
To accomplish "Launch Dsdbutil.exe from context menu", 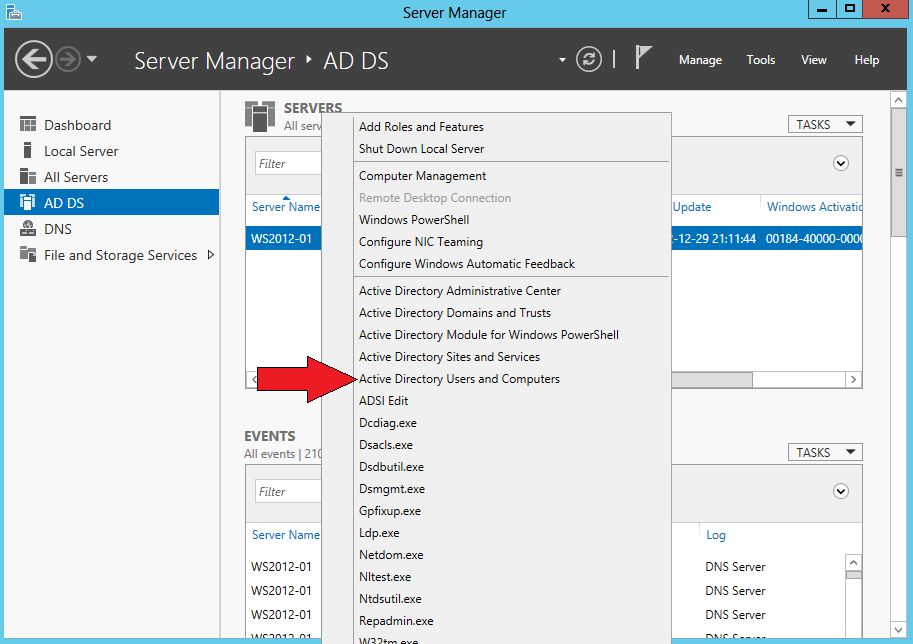I will tap(391, 467).
